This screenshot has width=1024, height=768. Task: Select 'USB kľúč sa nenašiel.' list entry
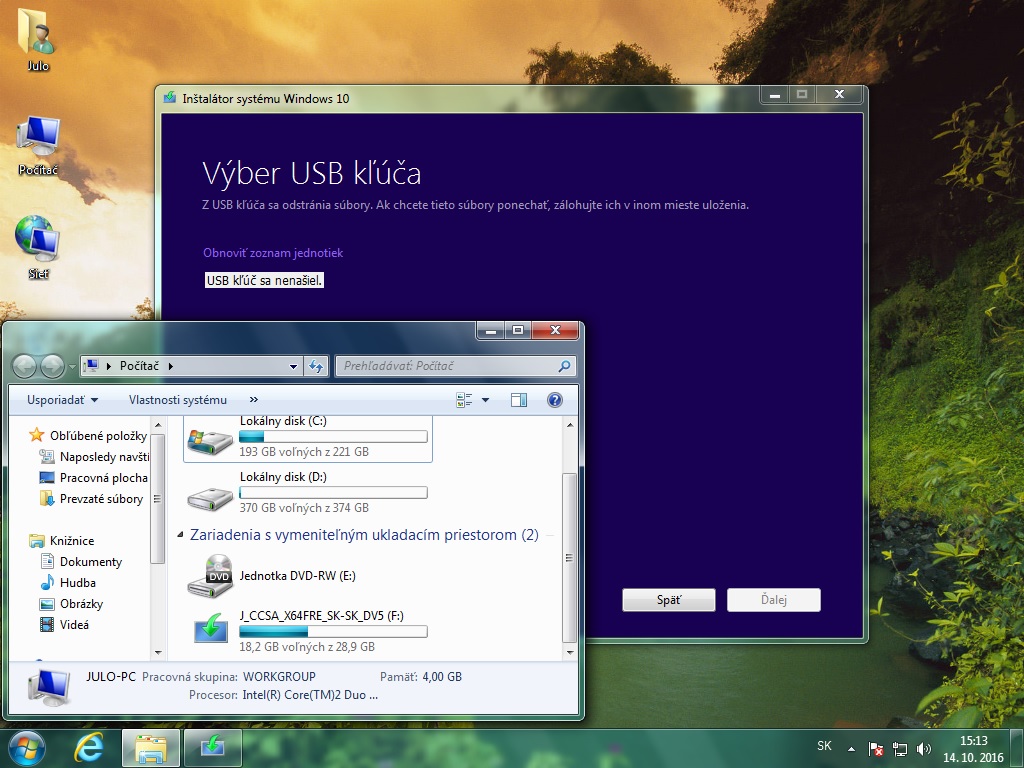point(264,281)
